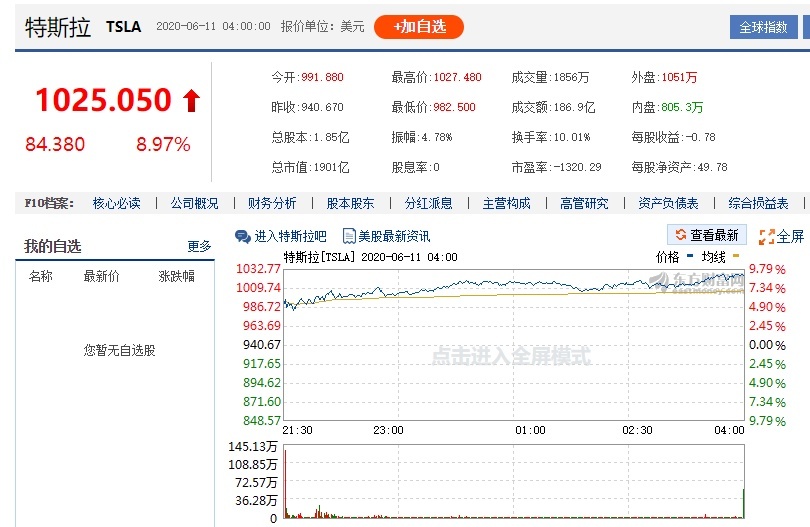Click the 成交量 1856万 entry

550,78
